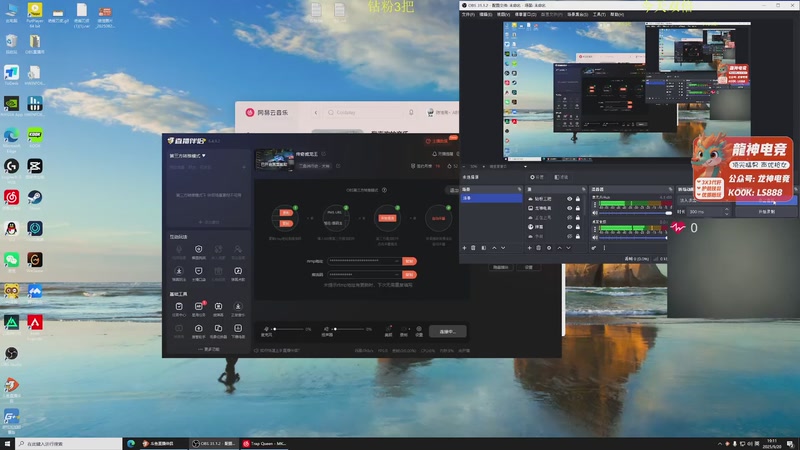
Task: Open source 属性 button above OBS docks
Action: point(537,177)
